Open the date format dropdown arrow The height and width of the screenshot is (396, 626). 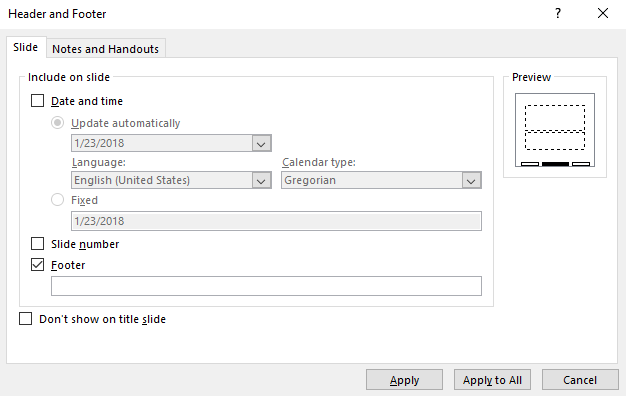(x=261, y=143)
